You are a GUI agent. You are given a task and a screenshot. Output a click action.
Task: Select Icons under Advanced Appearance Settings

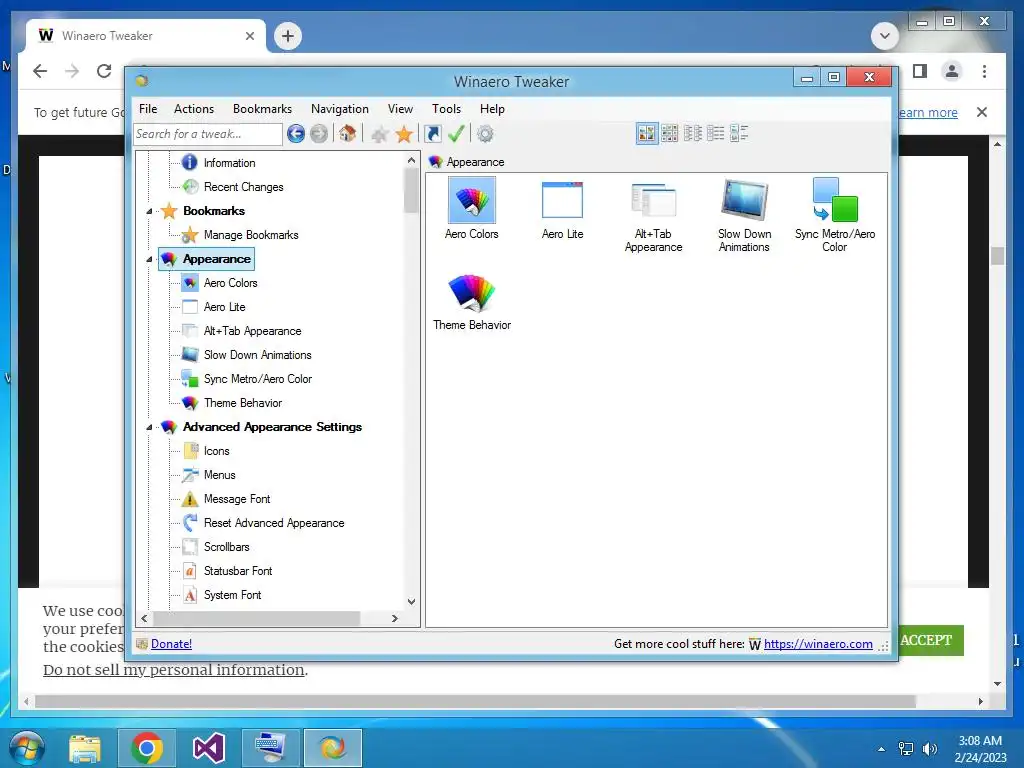[x=216, y=451]
